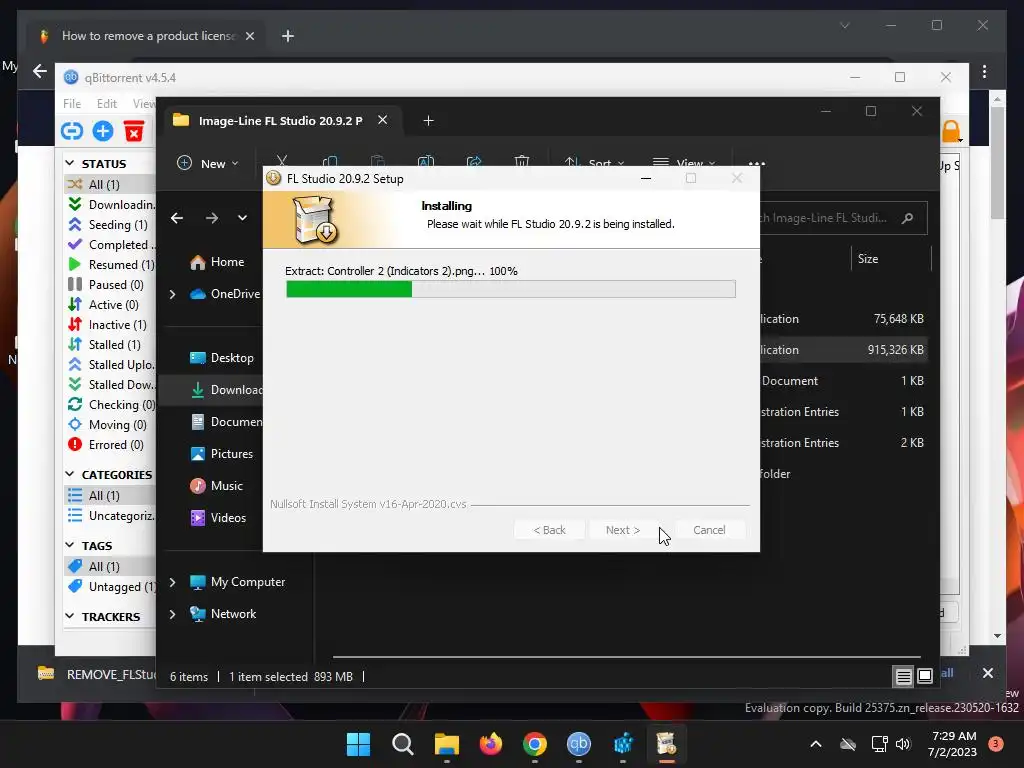Click the Delete trash icon in File Explorer toolbar
This screenshot has width=1024, height=768.
(x=521, y=161)
